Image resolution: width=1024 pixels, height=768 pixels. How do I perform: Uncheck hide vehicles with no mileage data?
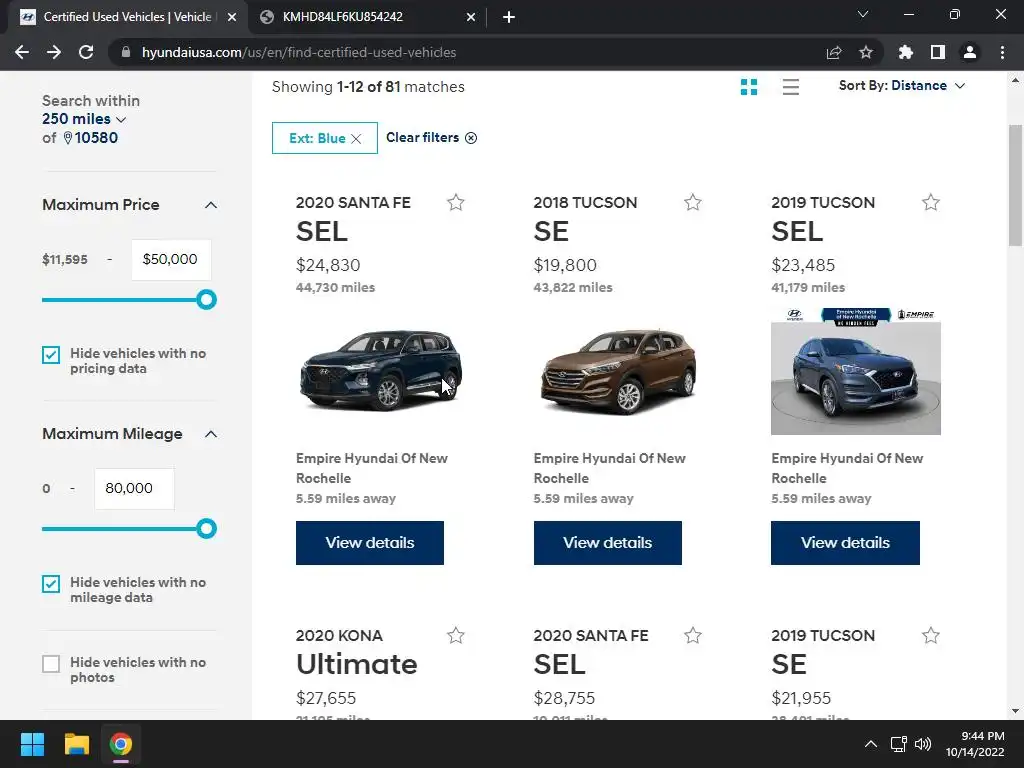[51, 584]
